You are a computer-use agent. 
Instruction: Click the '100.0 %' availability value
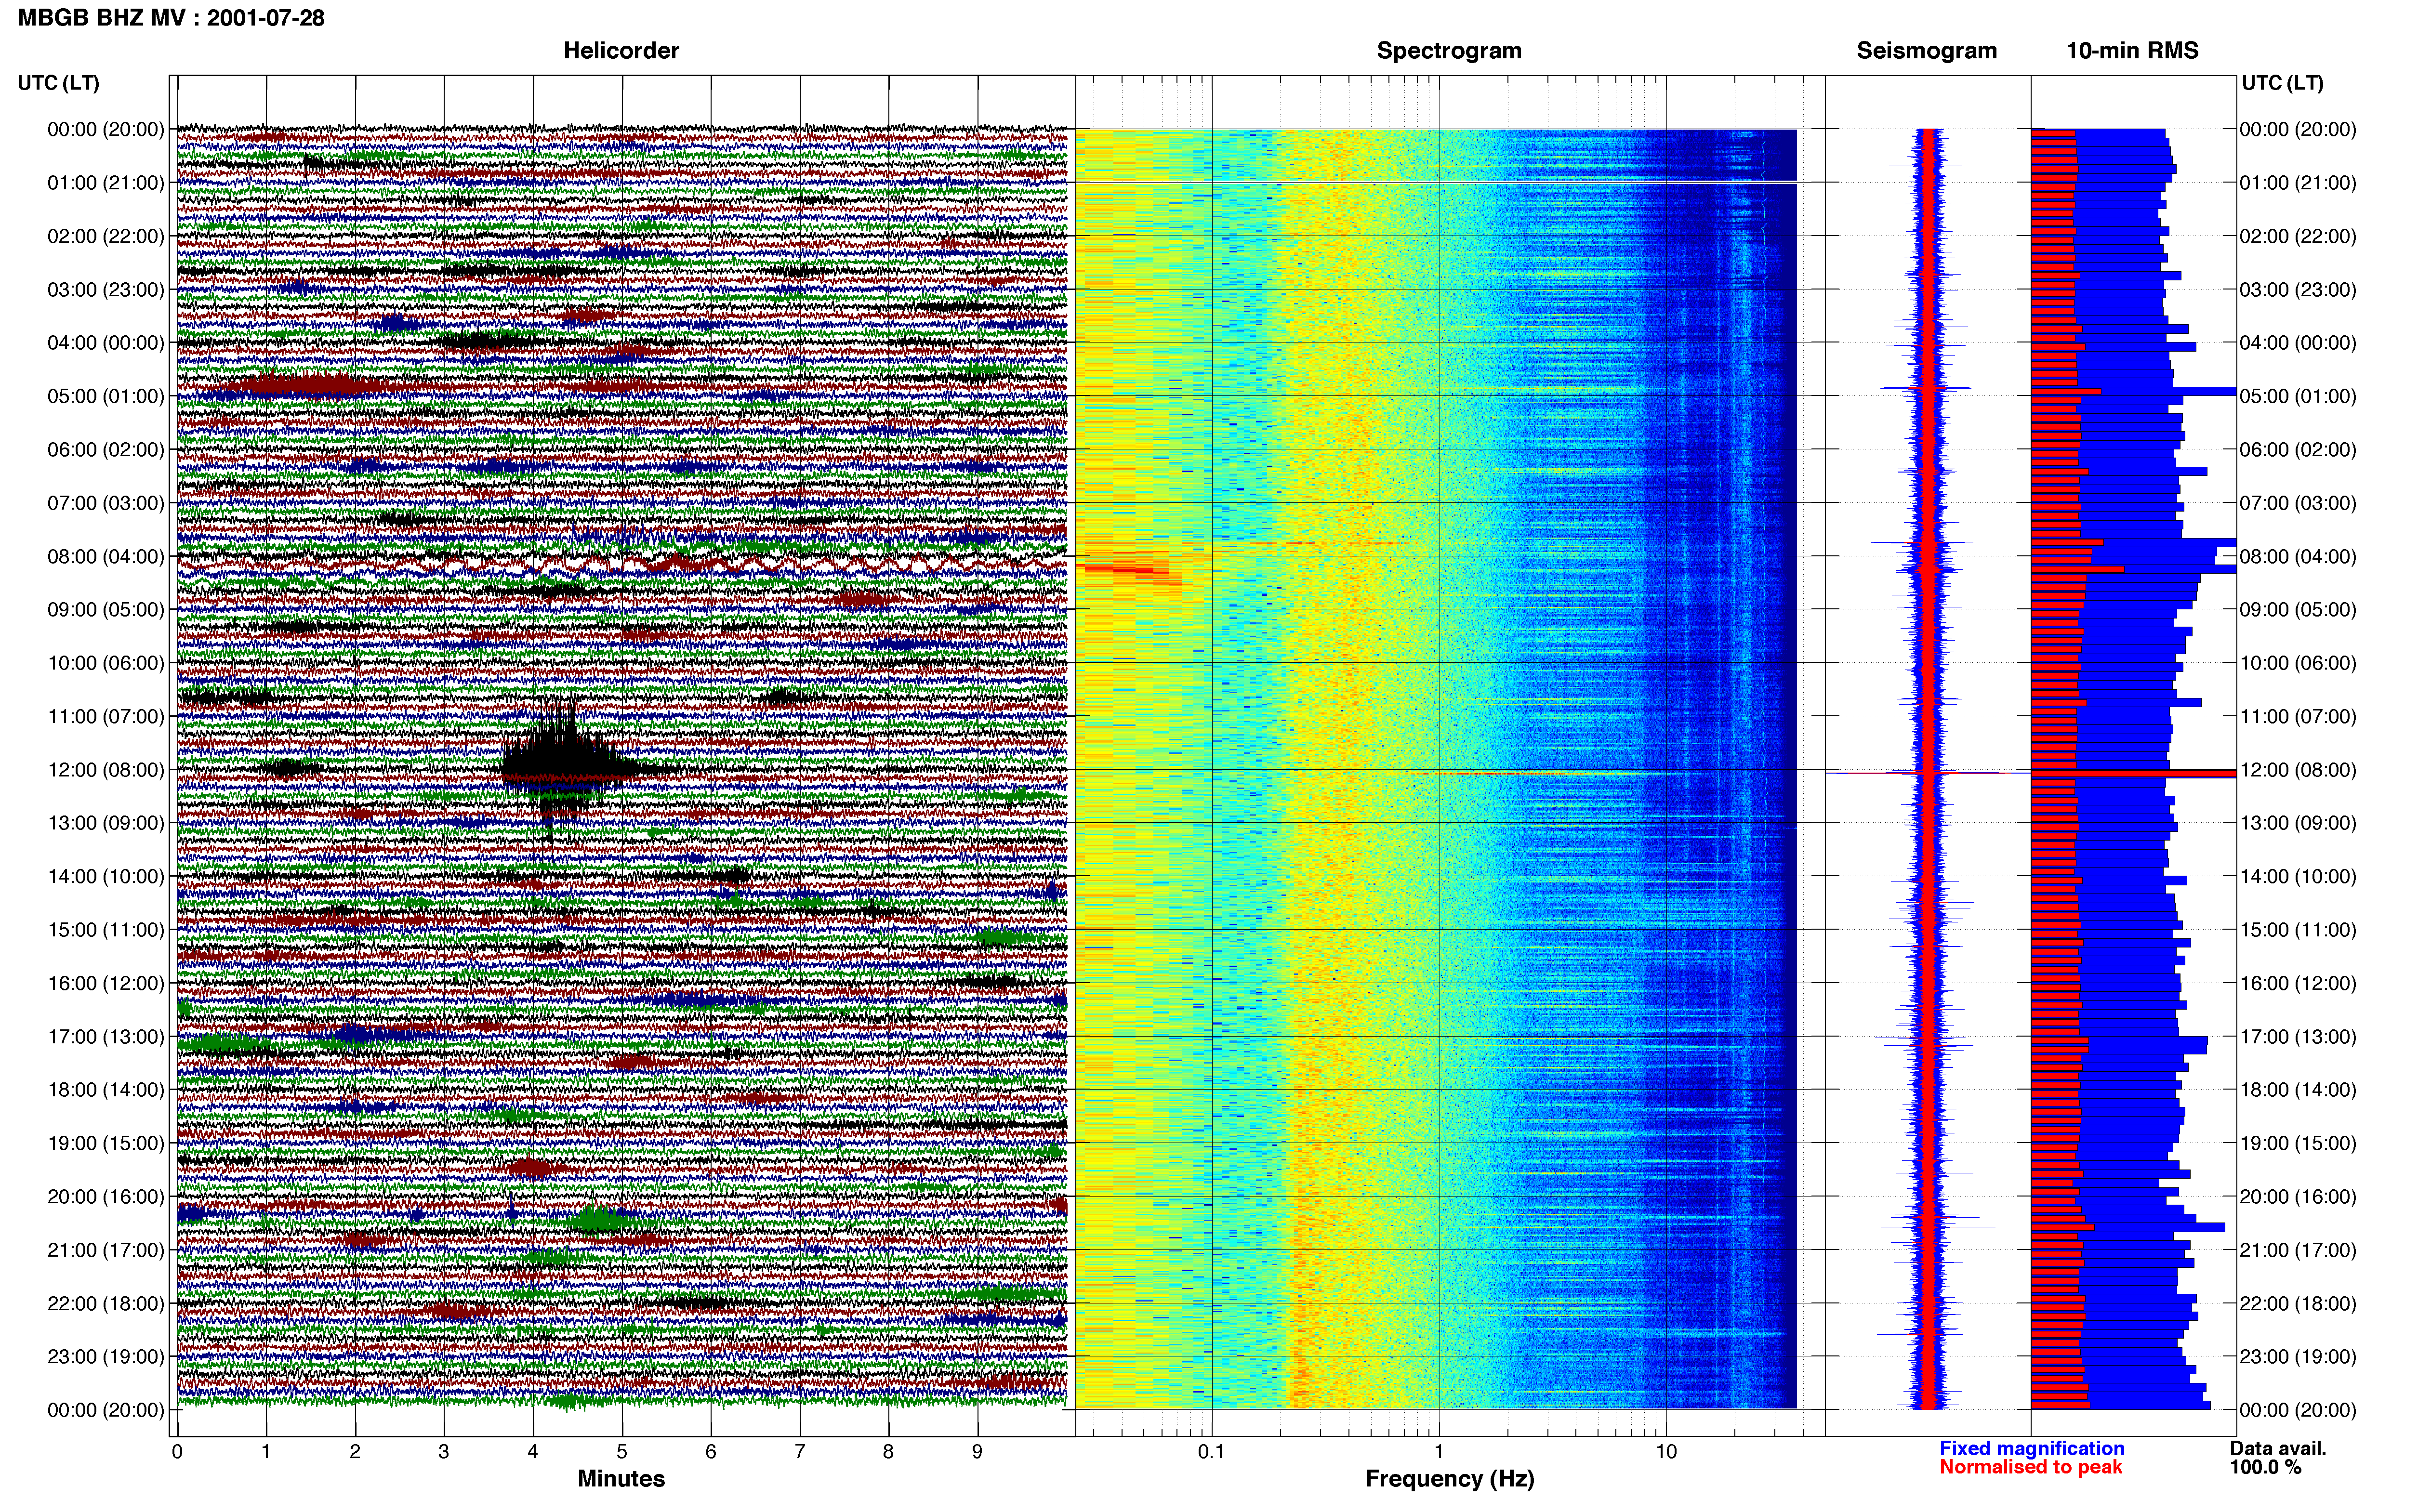click(2265, 1468)
